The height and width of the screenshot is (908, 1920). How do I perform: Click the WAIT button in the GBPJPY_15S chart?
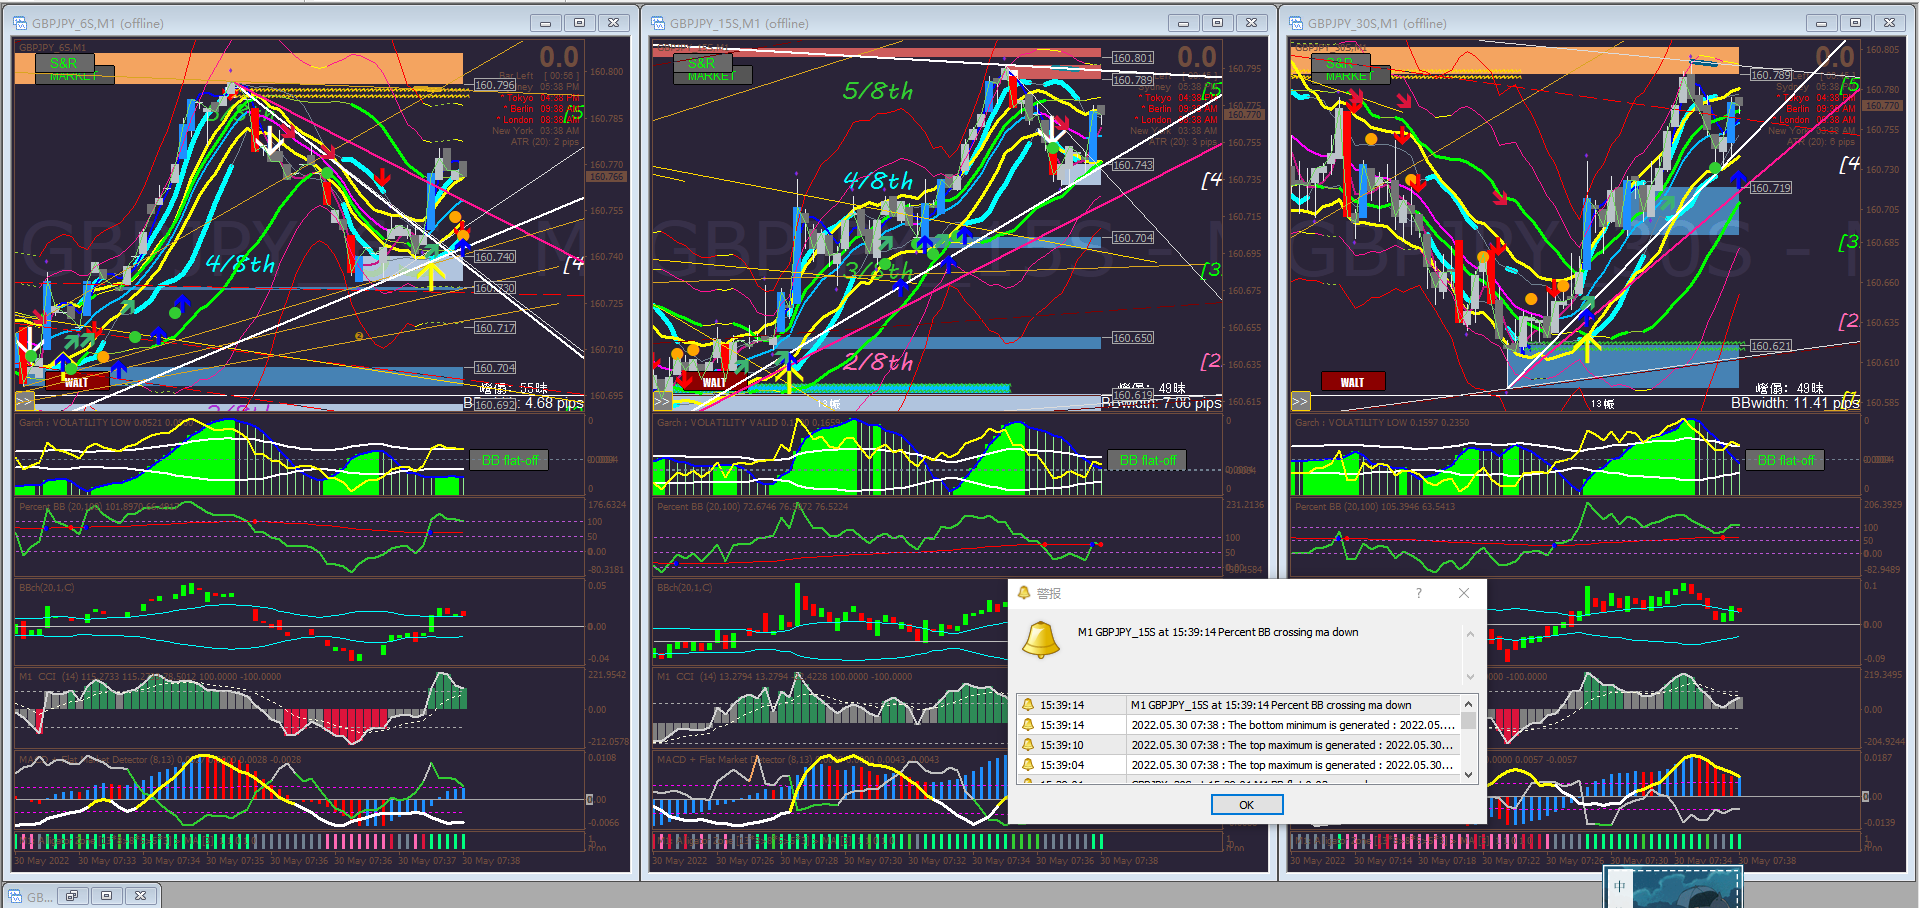(714, 381)
